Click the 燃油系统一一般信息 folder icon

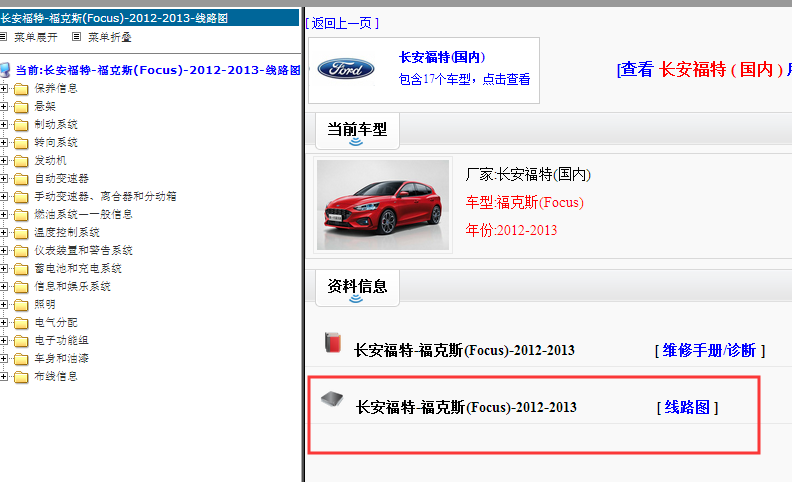[x=21, y=215]
